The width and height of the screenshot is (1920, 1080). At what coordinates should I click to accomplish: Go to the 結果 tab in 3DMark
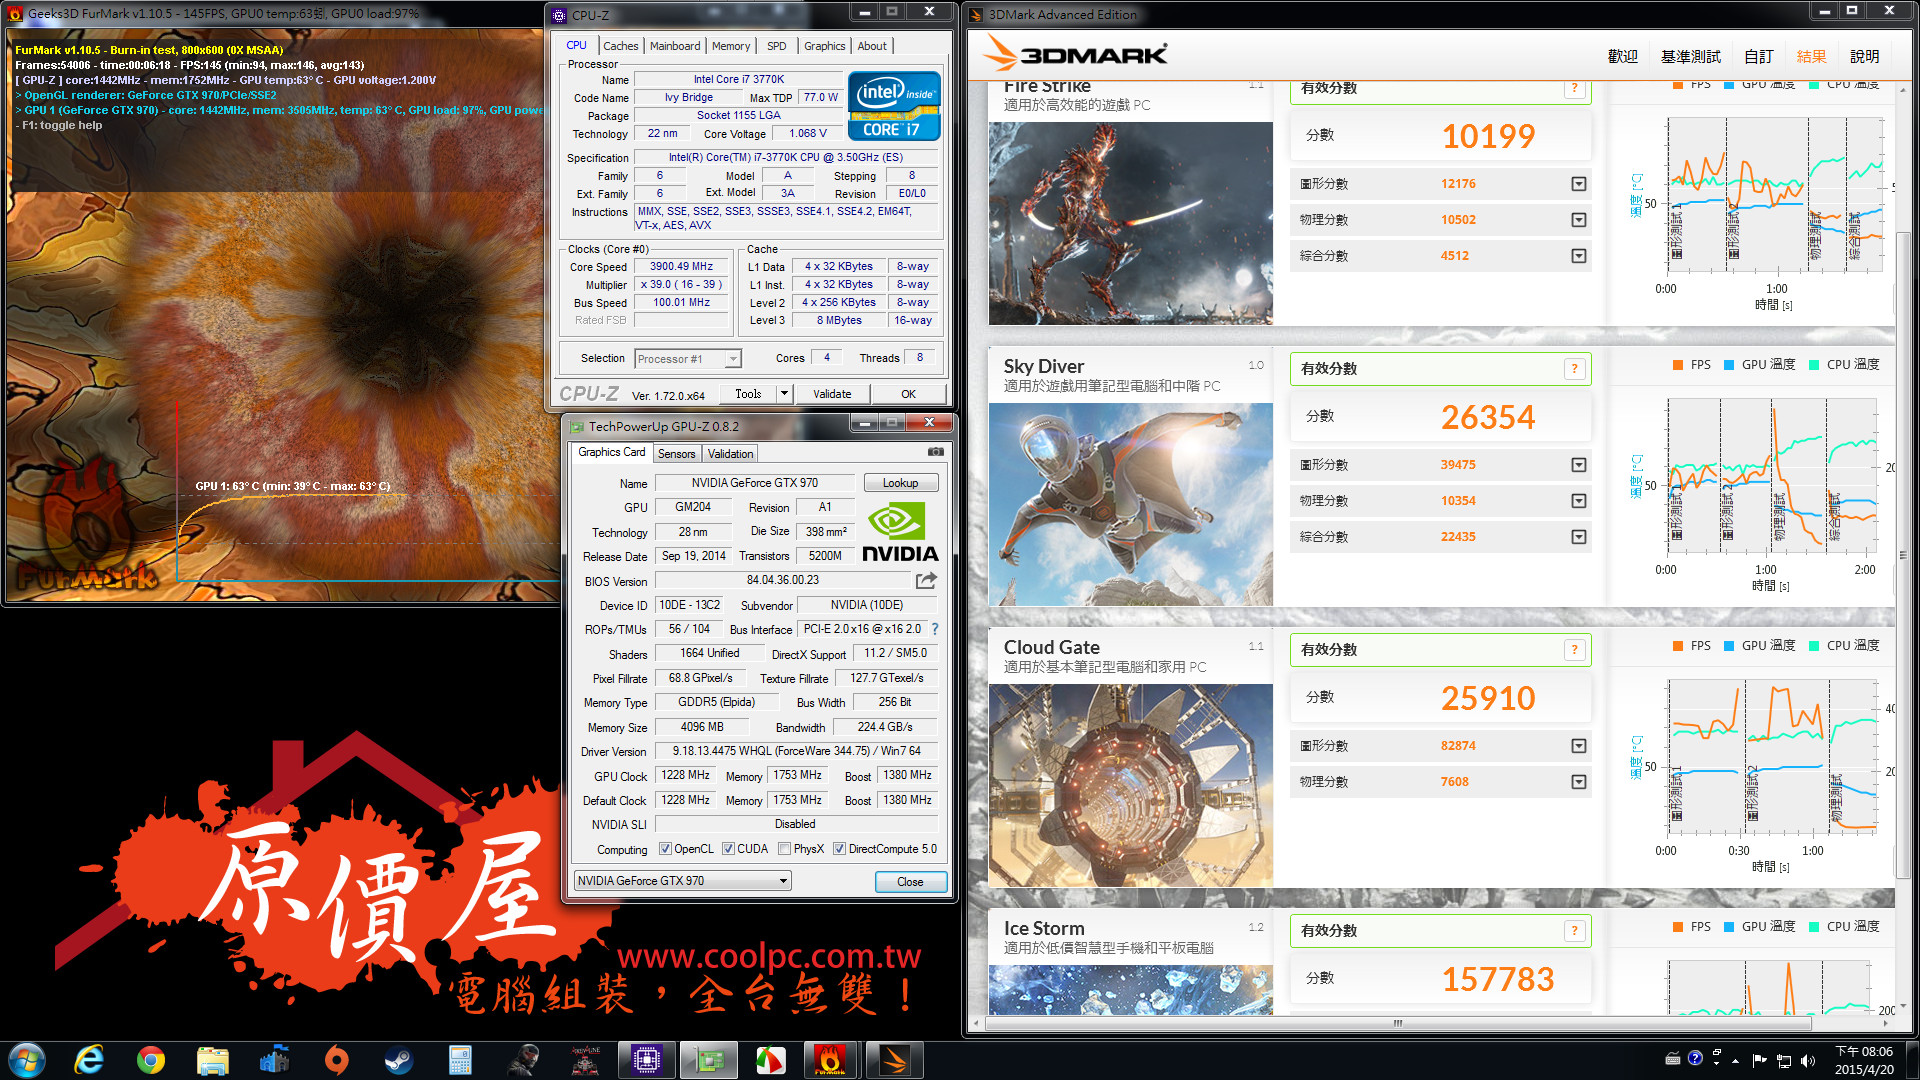tap(1811, 56)
